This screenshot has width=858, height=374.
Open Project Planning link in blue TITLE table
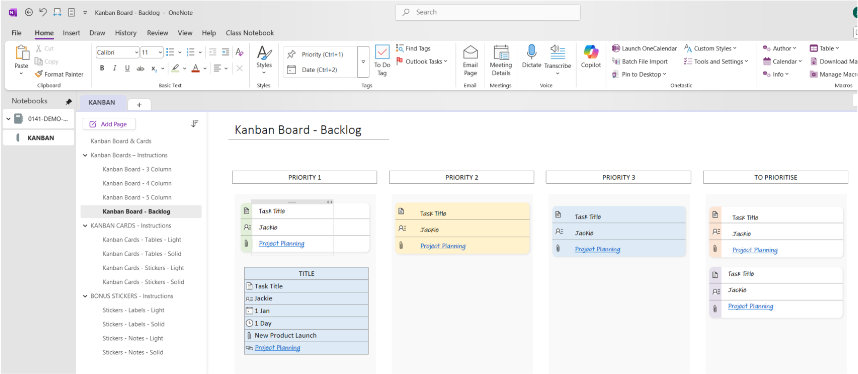(277, 348)
